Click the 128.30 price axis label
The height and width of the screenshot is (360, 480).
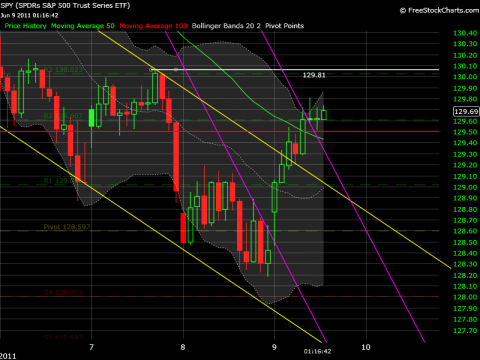tap(465, 264)
